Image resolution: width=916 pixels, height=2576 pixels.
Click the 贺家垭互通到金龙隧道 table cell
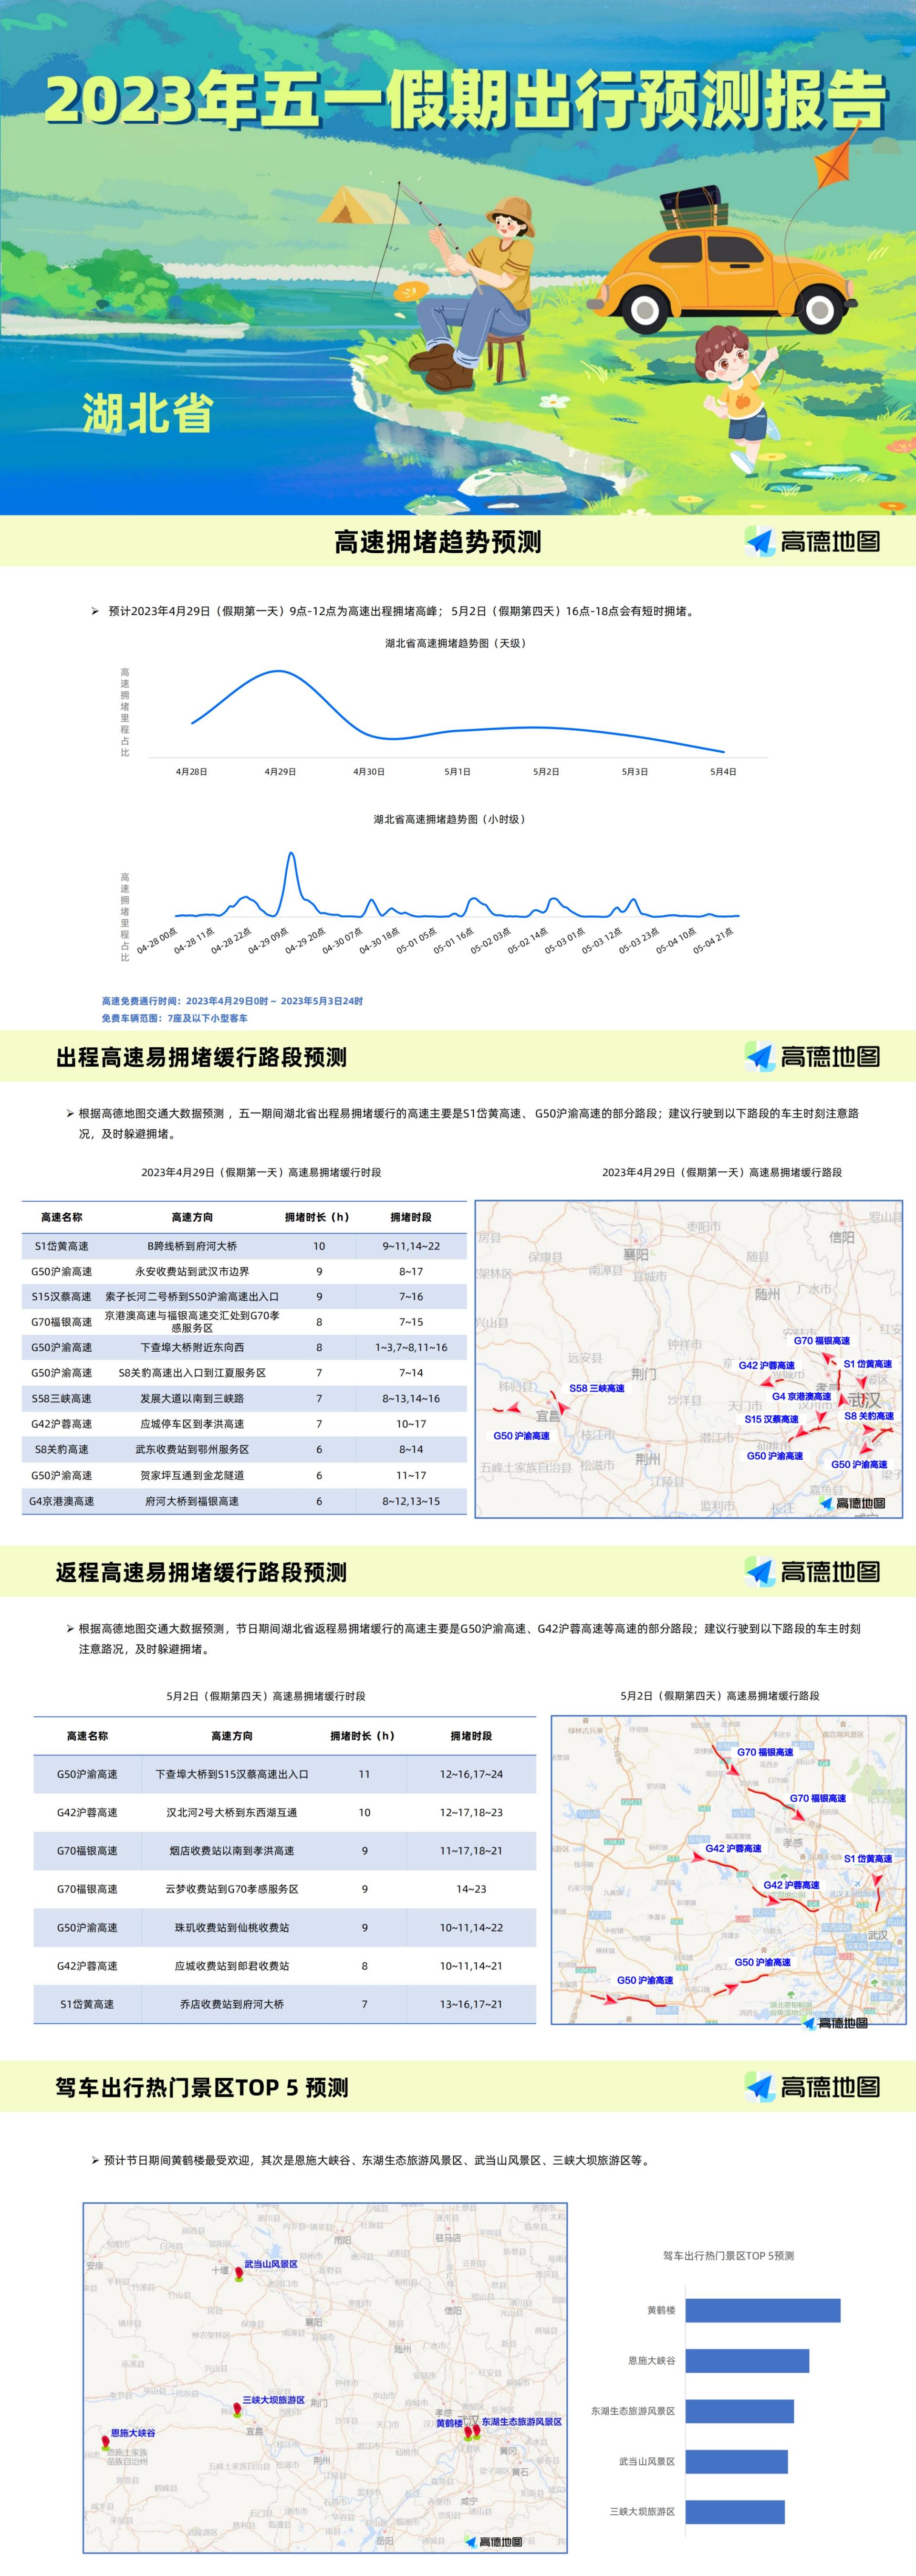(192, 1475)
